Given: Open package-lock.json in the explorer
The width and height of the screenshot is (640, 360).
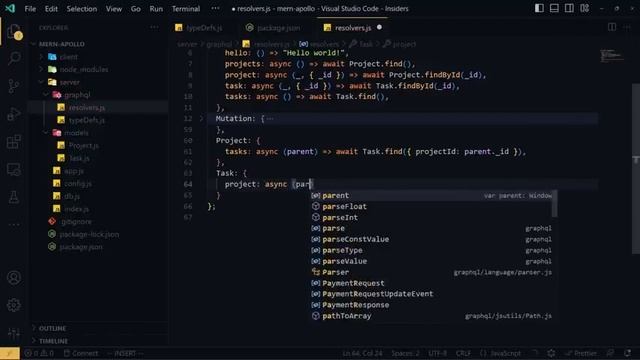Looking at the screenshot, I should [x=89, y=234].
